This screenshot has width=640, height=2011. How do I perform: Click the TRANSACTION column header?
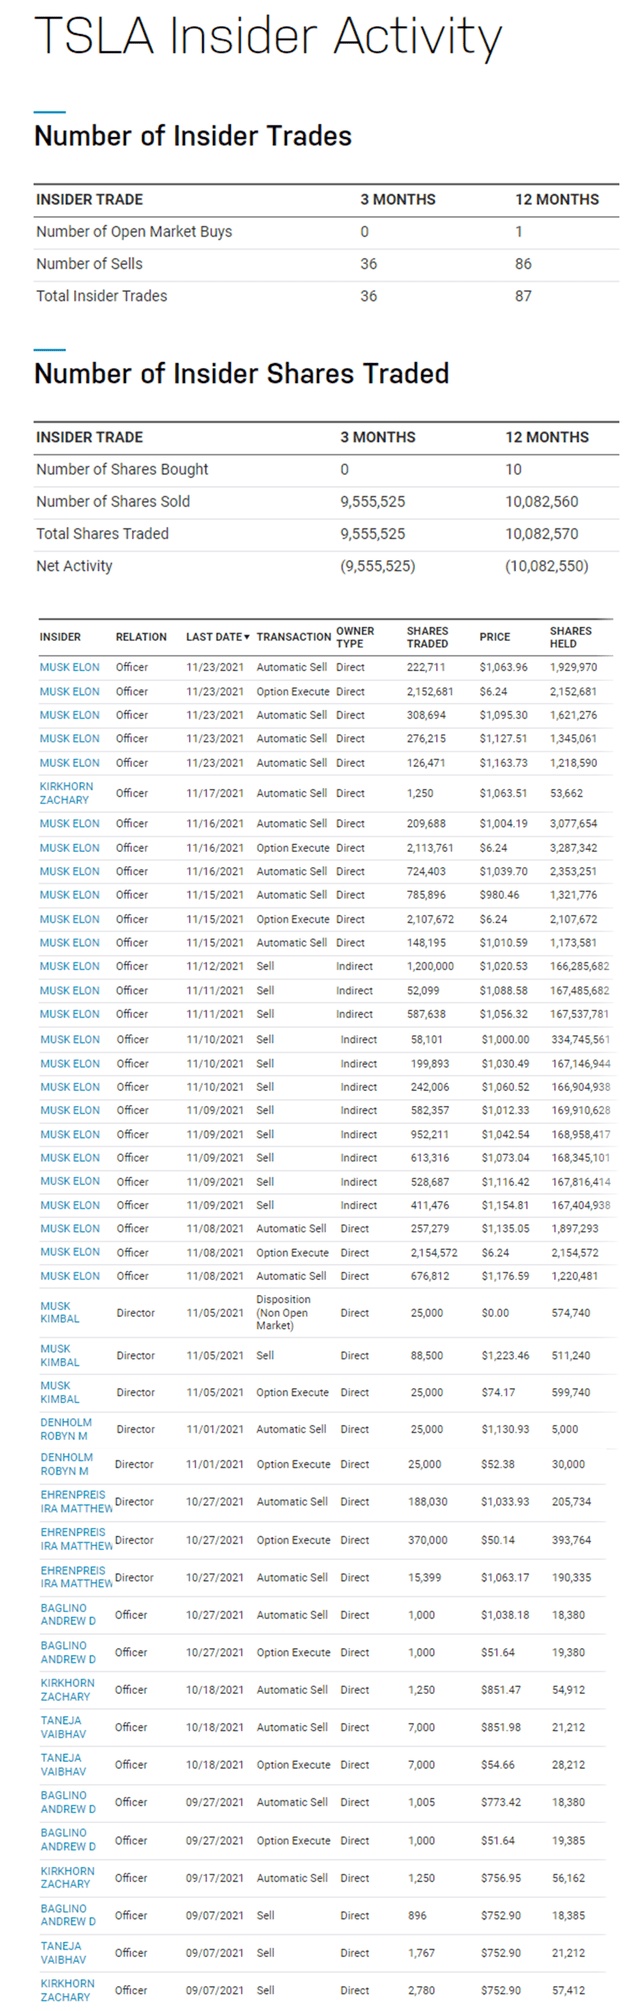click(x=293, y=637)
